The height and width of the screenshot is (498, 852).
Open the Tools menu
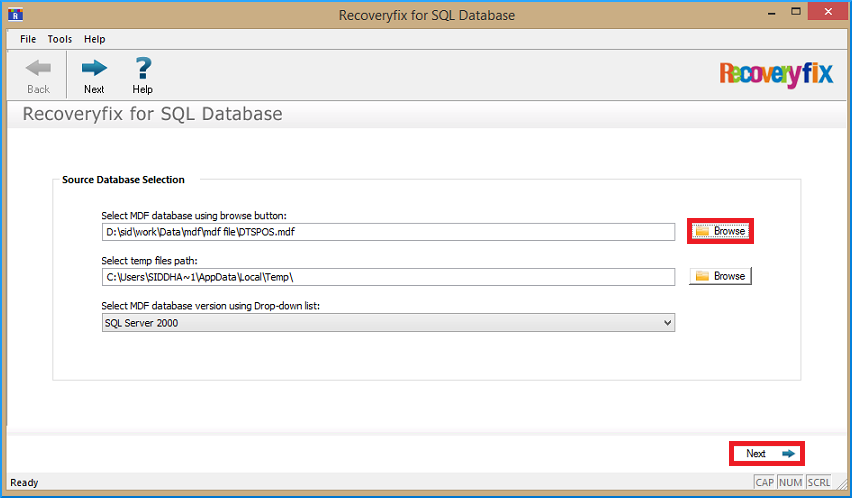point(60,39)
